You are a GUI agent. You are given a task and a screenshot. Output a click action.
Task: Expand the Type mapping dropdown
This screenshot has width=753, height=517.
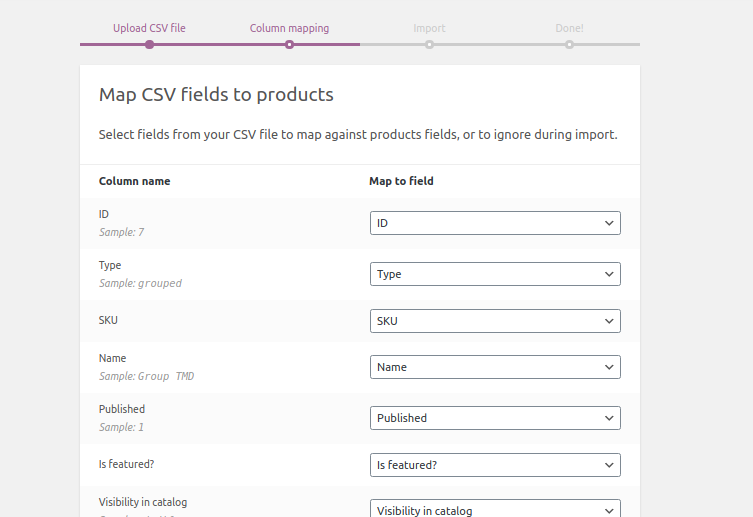pyautogui.click(x=495, y=274)
